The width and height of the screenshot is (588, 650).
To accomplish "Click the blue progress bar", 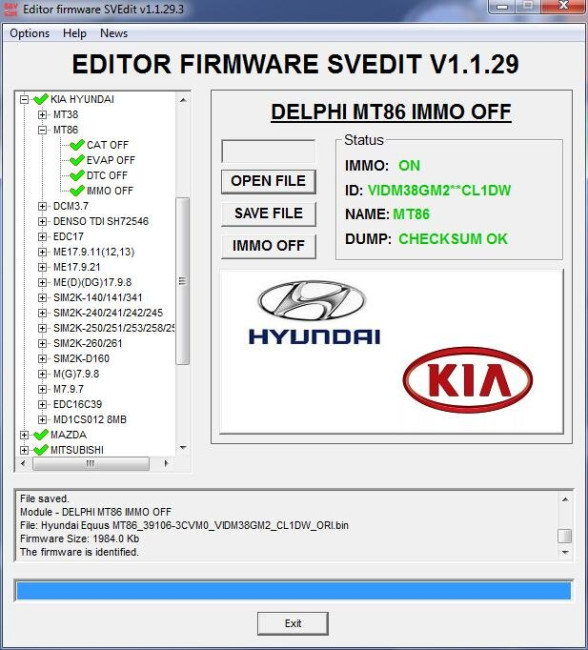I will [x=294, y=590].
